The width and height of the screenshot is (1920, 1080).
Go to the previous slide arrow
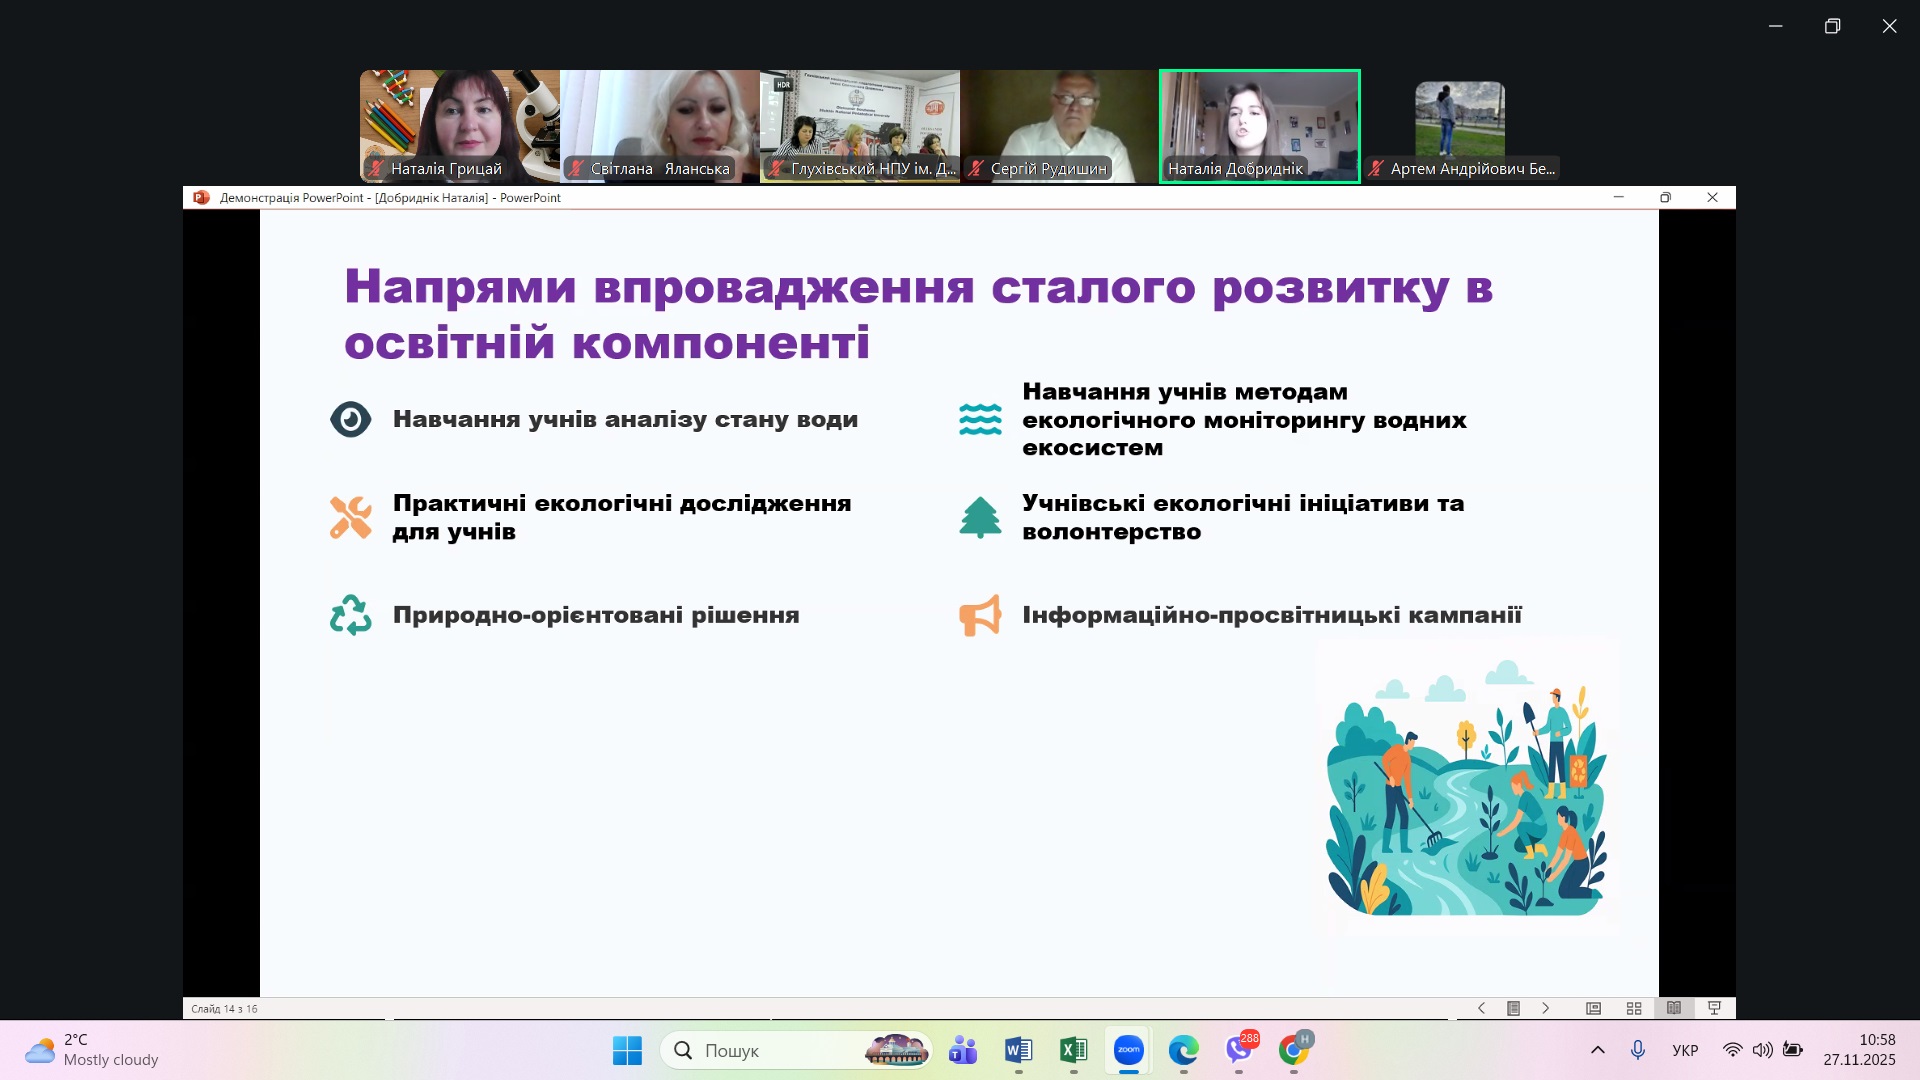pos(1481,1008)
